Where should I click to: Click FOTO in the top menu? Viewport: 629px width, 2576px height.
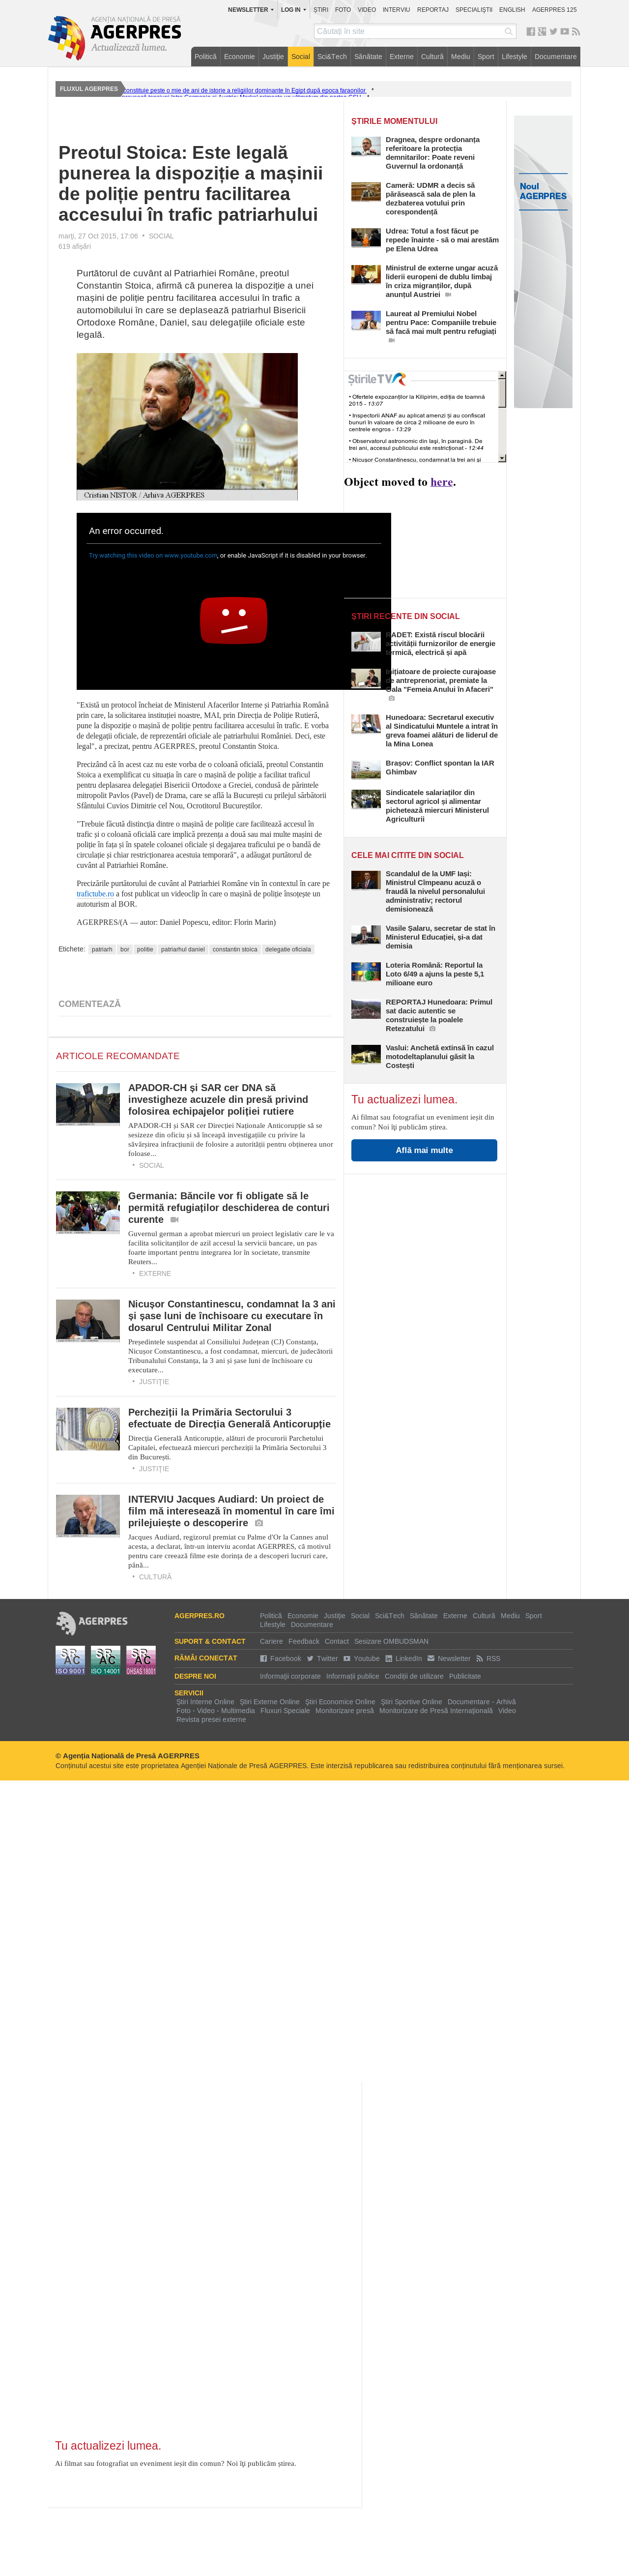[343, 10]
